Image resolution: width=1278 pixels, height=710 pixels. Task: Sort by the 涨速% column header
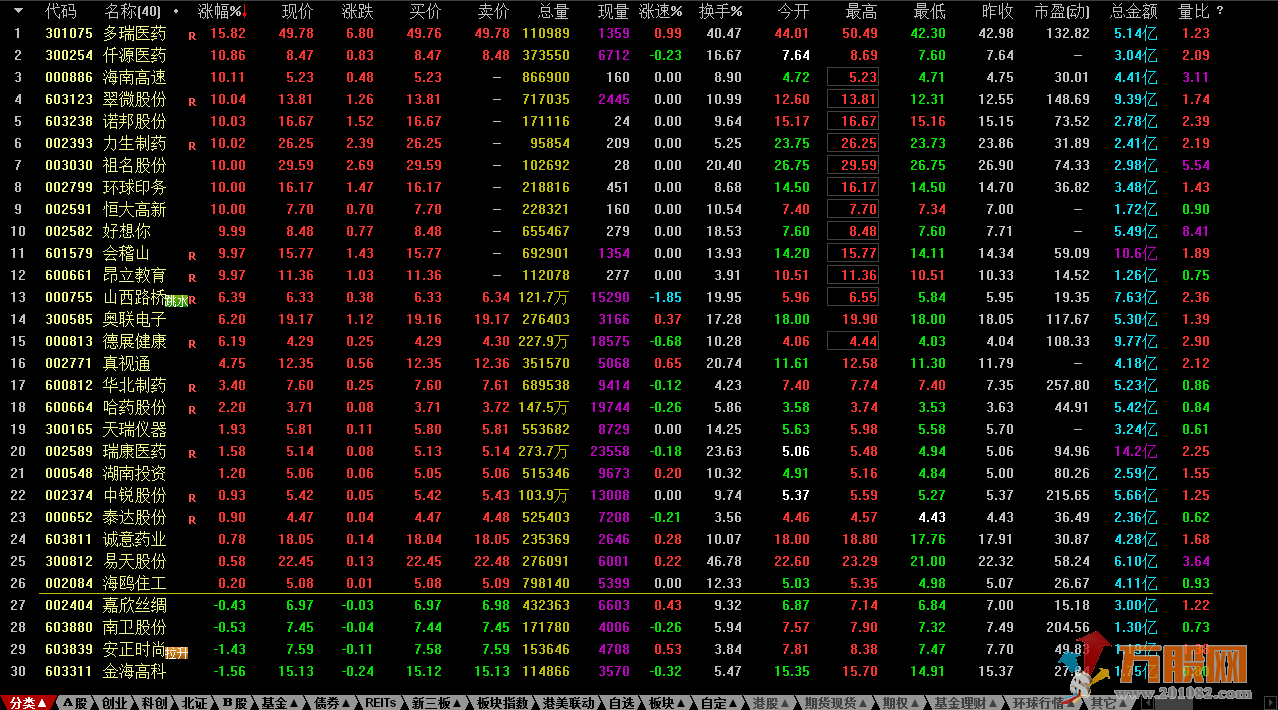pyautogui.click(x=661, y=12)
